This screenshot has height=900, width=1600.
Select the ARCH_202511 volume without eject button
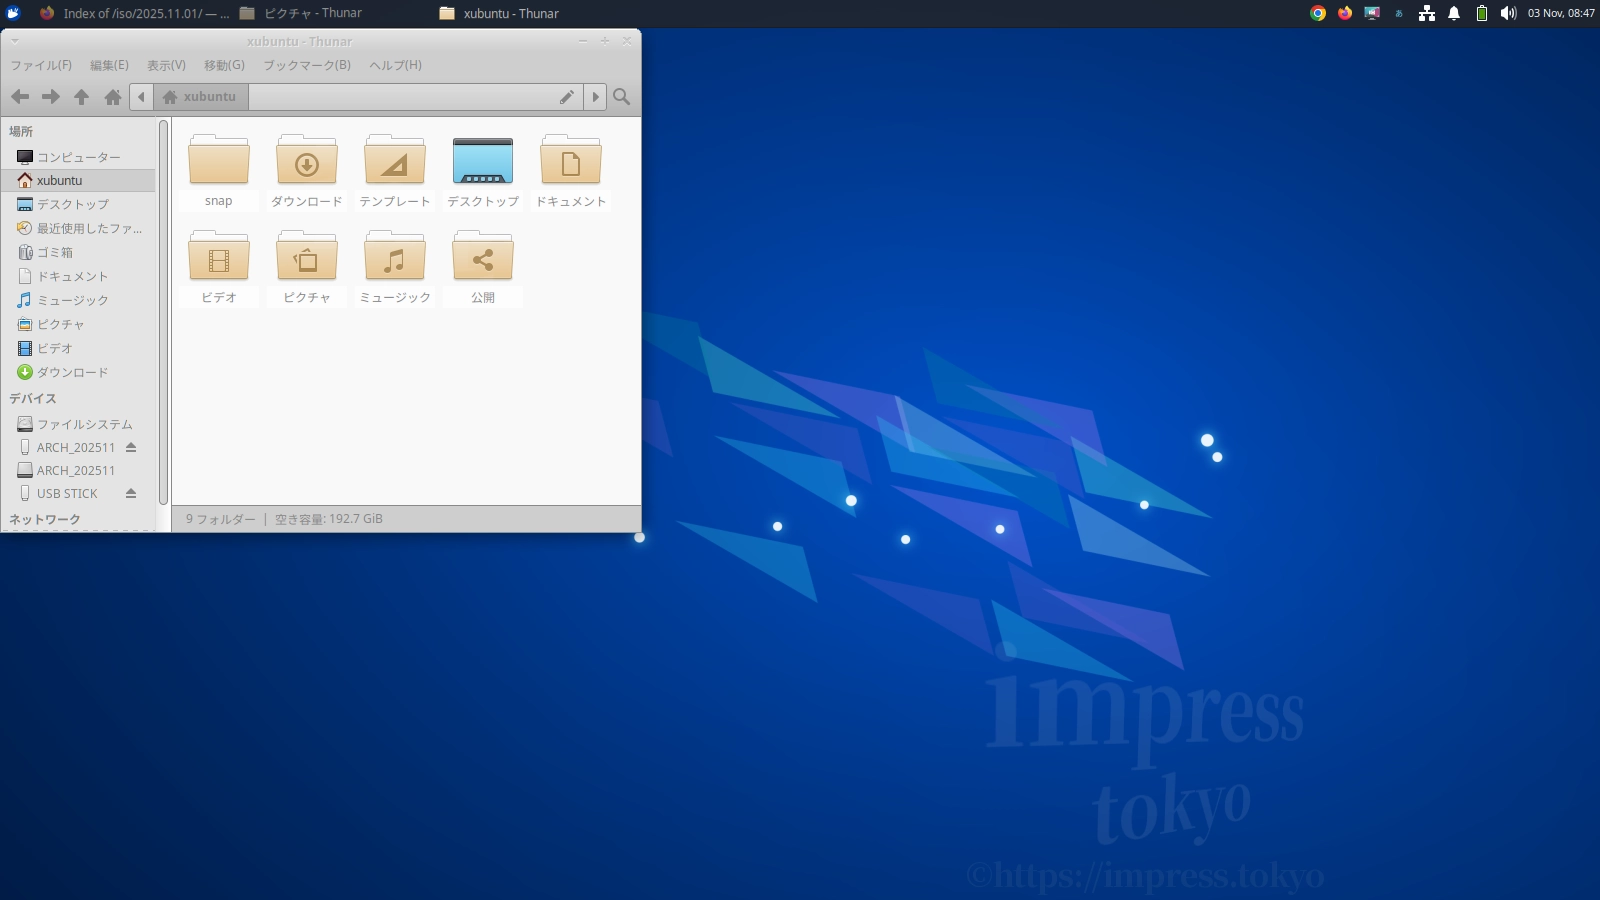tap(78, 470)
